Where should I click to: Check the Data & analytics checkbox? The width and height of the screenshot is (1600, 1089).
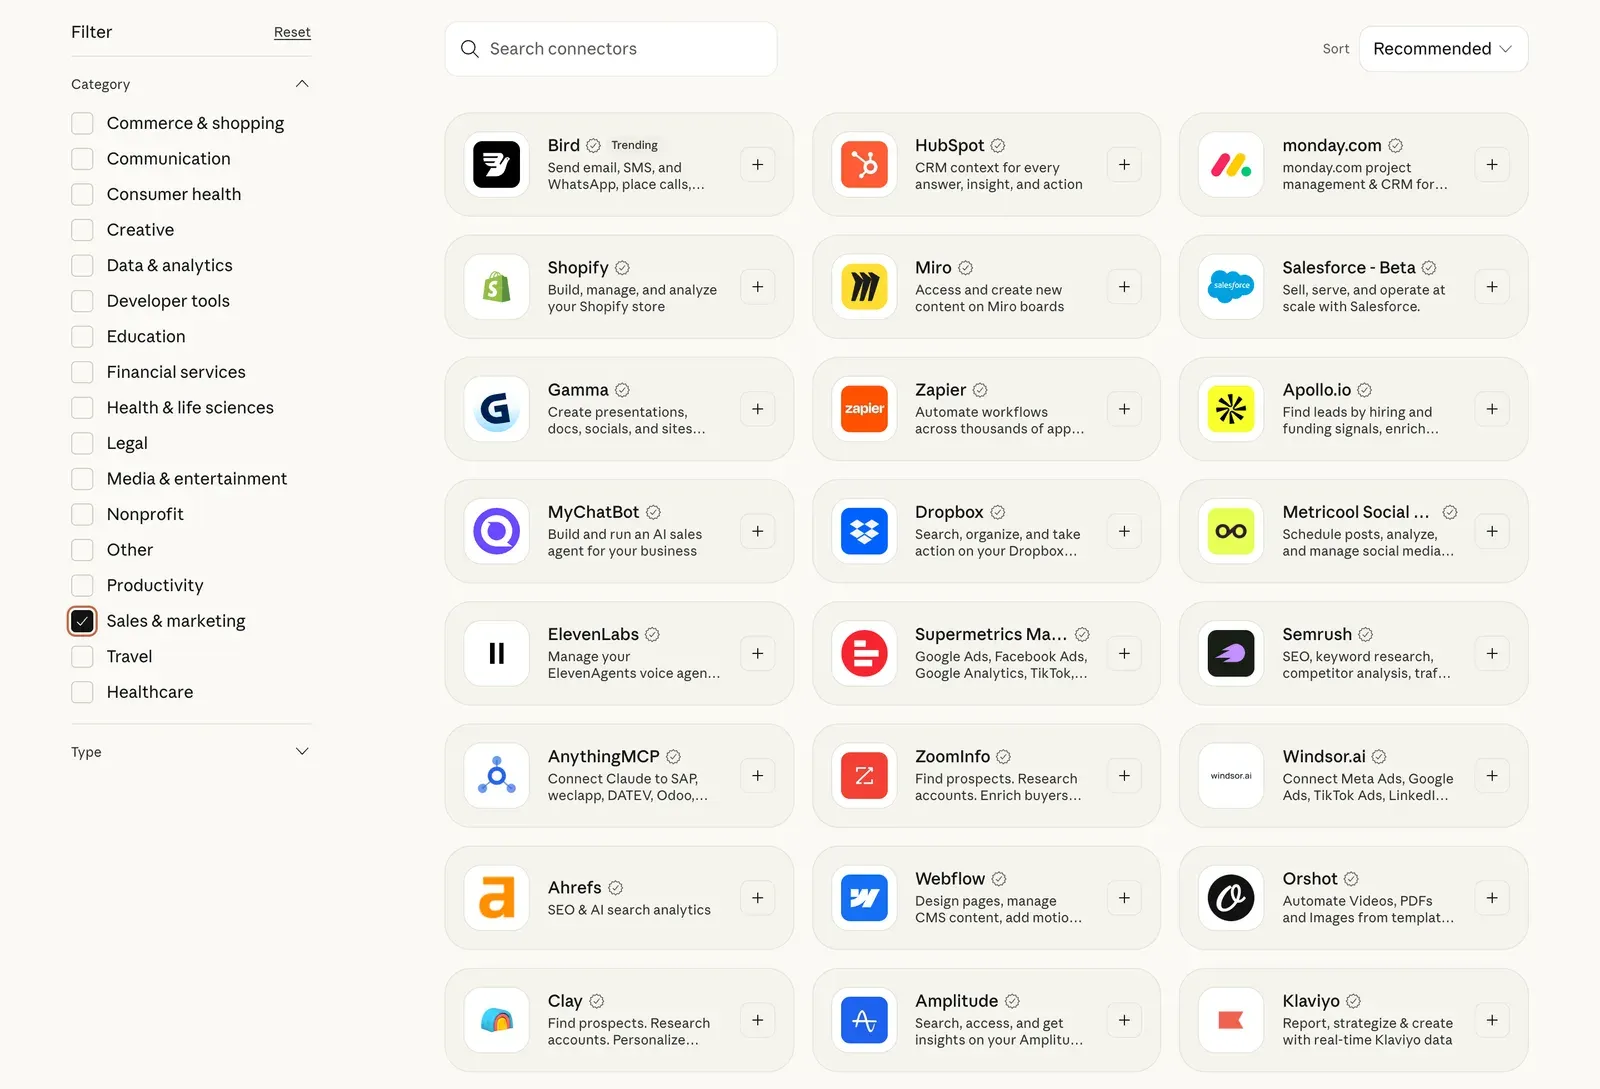click(x=82, y=265)
